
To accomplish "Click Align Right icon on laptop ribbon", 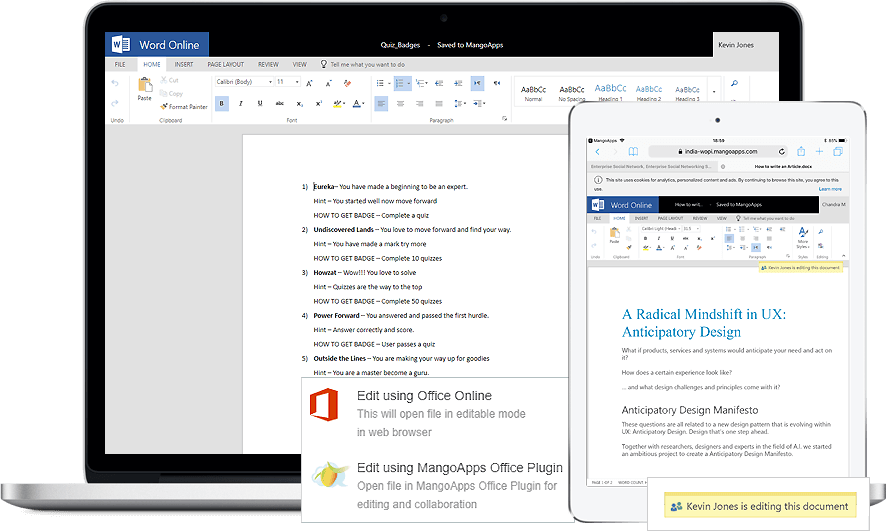I will click(419, 103).
